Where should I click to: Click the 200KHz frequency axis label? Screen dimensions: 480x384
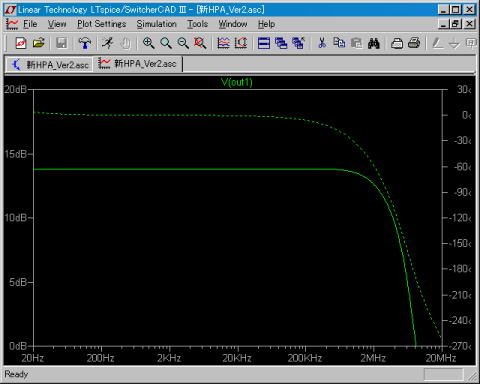click(x=305, y=358)
